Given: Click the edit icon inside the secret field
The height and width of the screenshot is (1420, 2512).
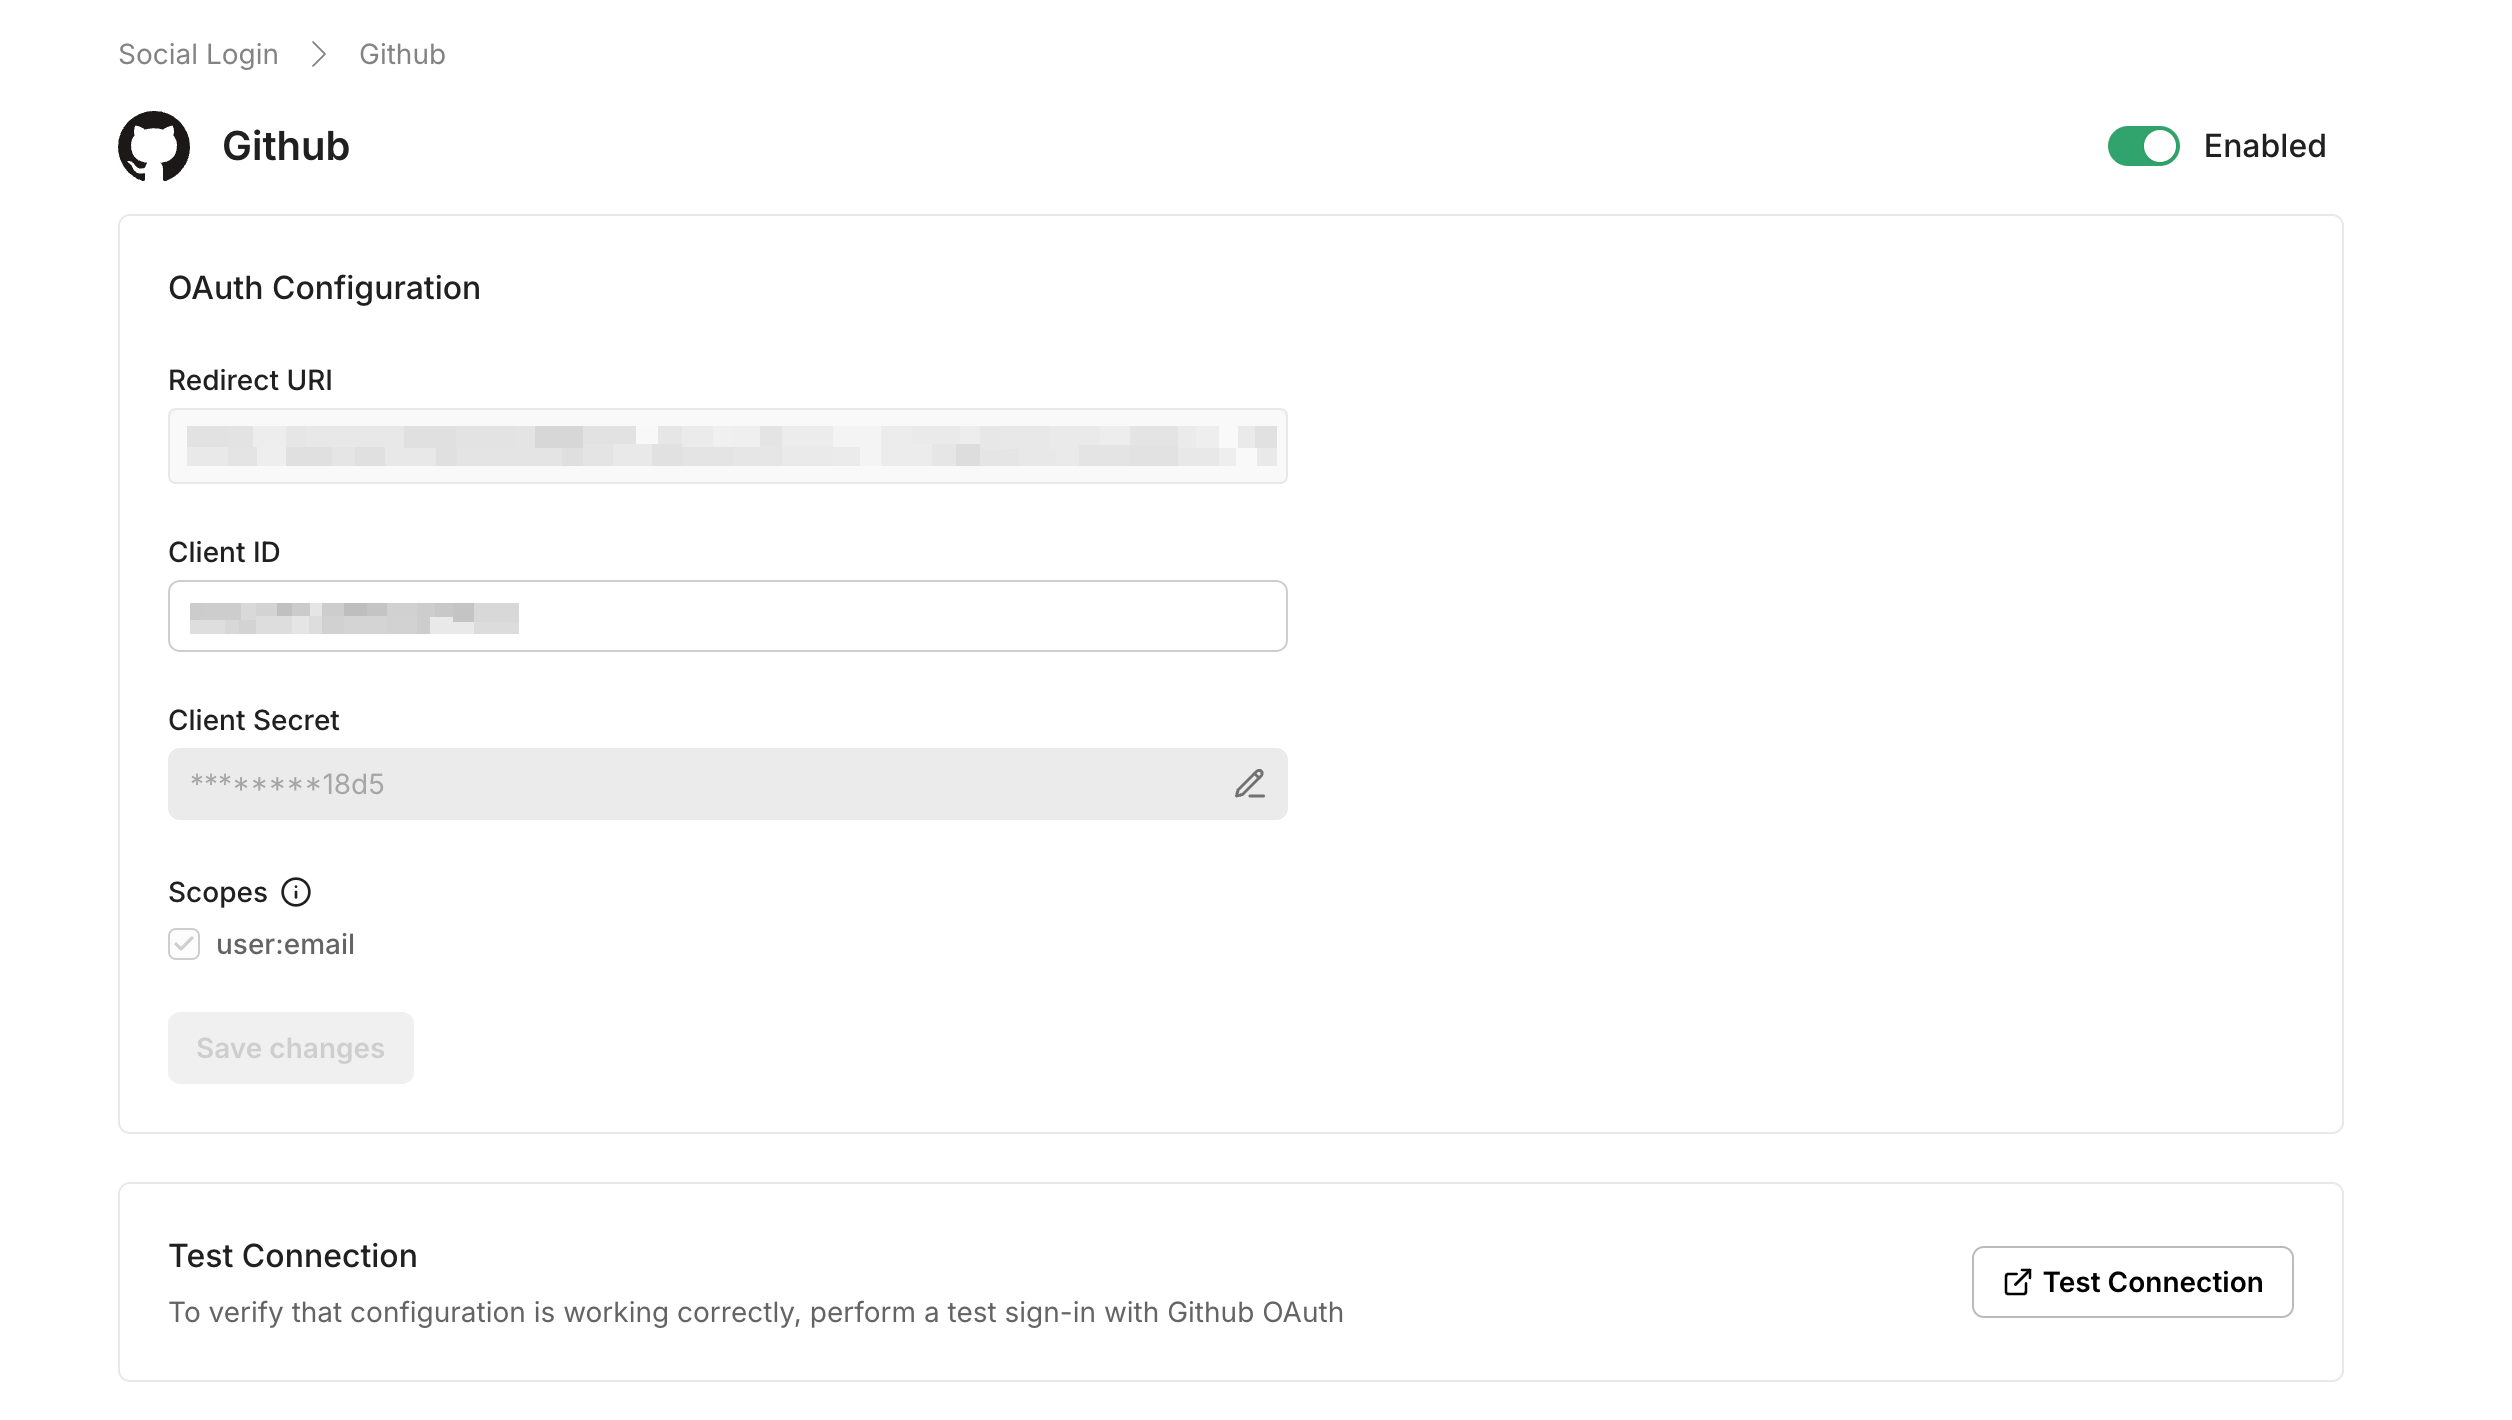Looking at the screenshot, I should (1250, 783).
